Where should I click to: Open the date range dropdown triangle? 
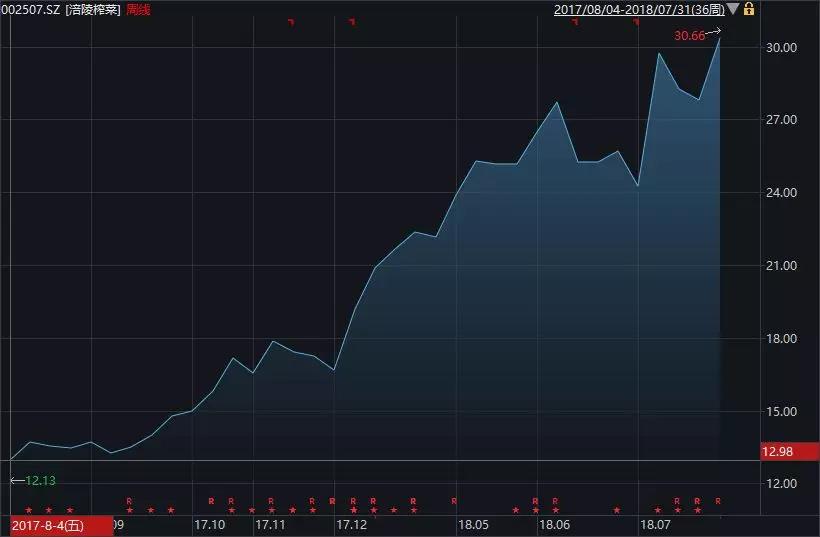click(x=733, y=9)
